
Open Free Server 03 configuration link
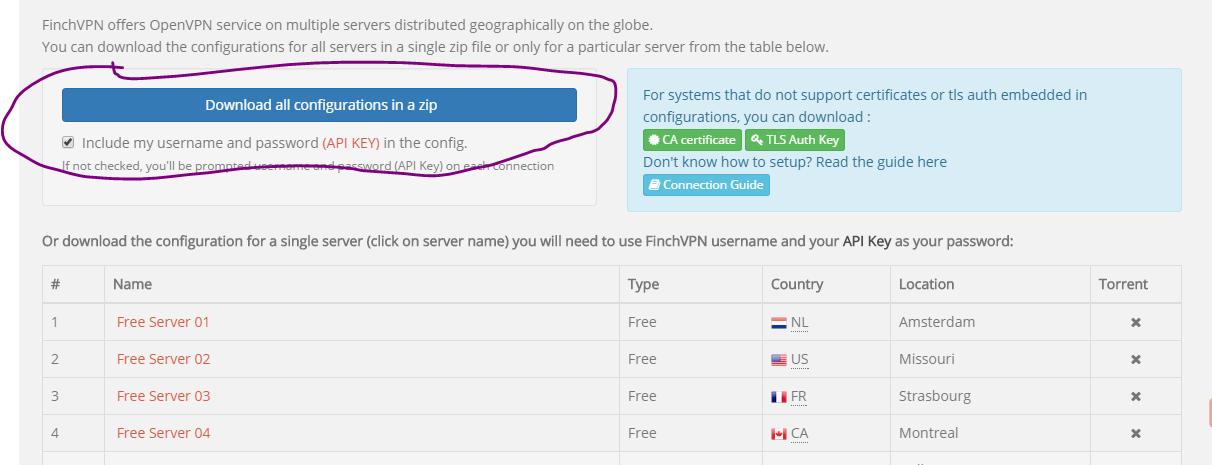(x=163, y=396)
